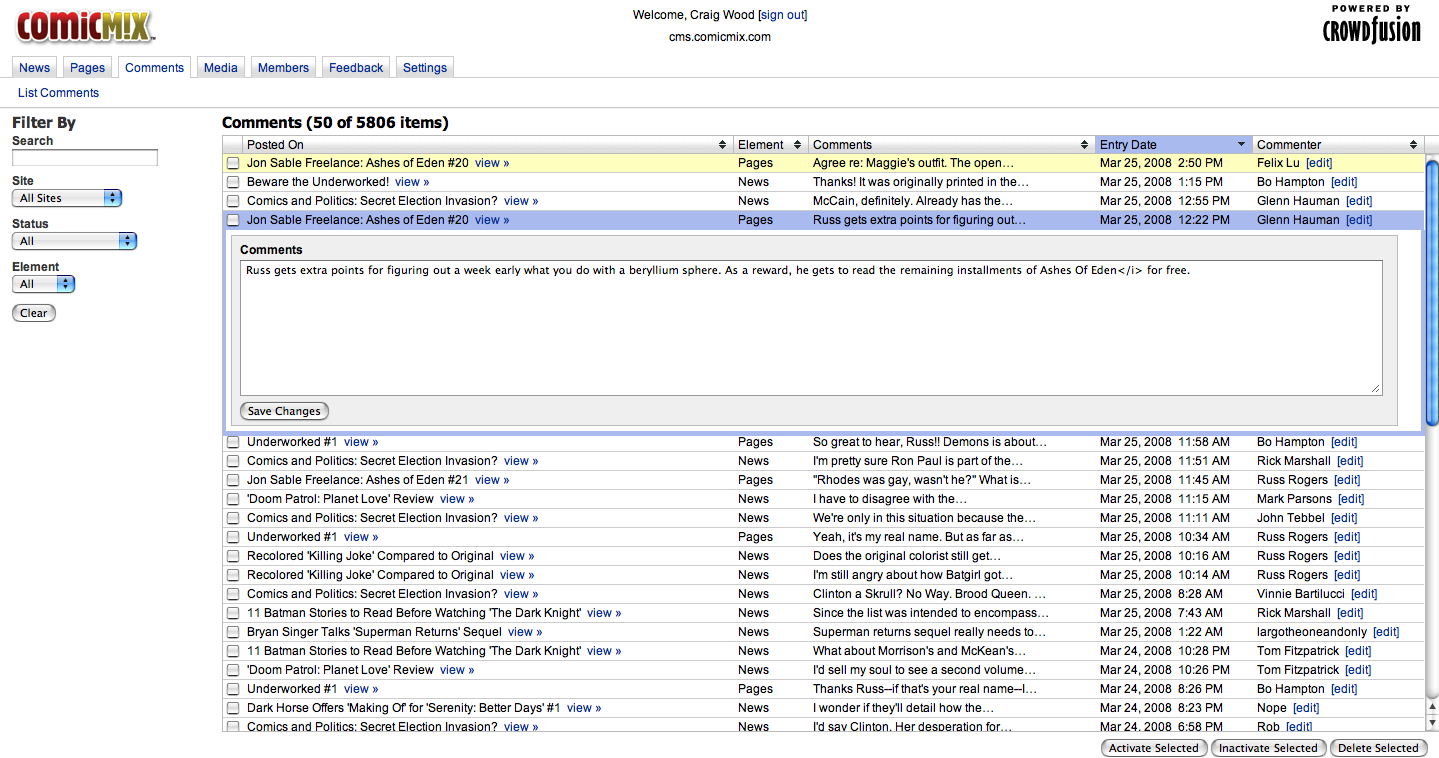Click edit beside commenter Nope
Viewport: 1439px width, 758px height.
(x=1306, y=708)
